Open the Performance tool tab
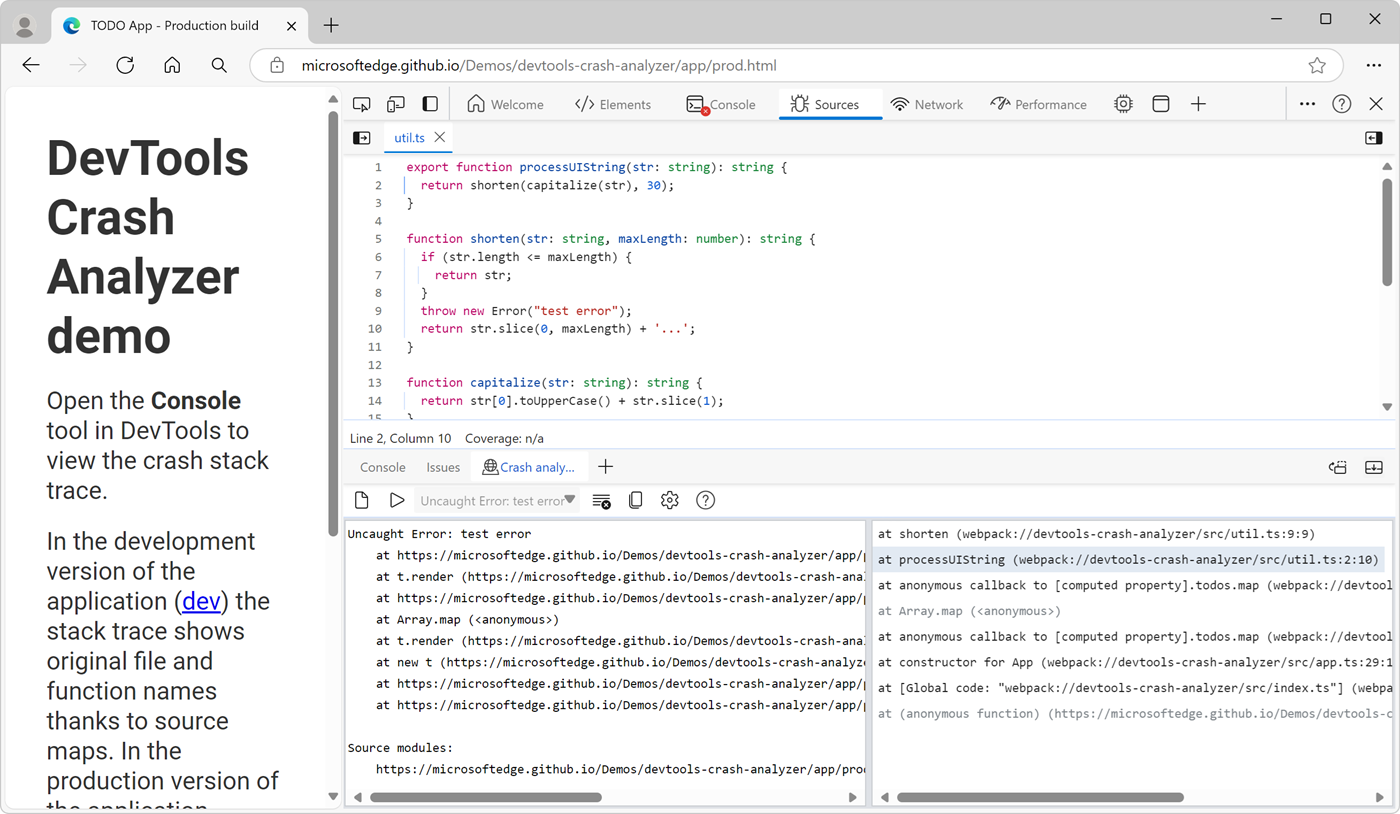This screenshot has height=814, width=1400. point(1038,104)
